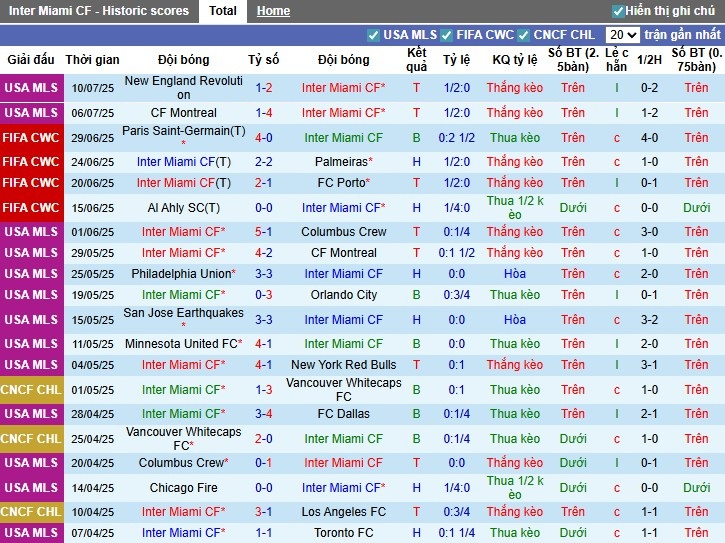The width and height of the screenshot is (725, 543).
Task: Click Columbus Crew in the 20/04/25 row
Action: pos(181,463)
